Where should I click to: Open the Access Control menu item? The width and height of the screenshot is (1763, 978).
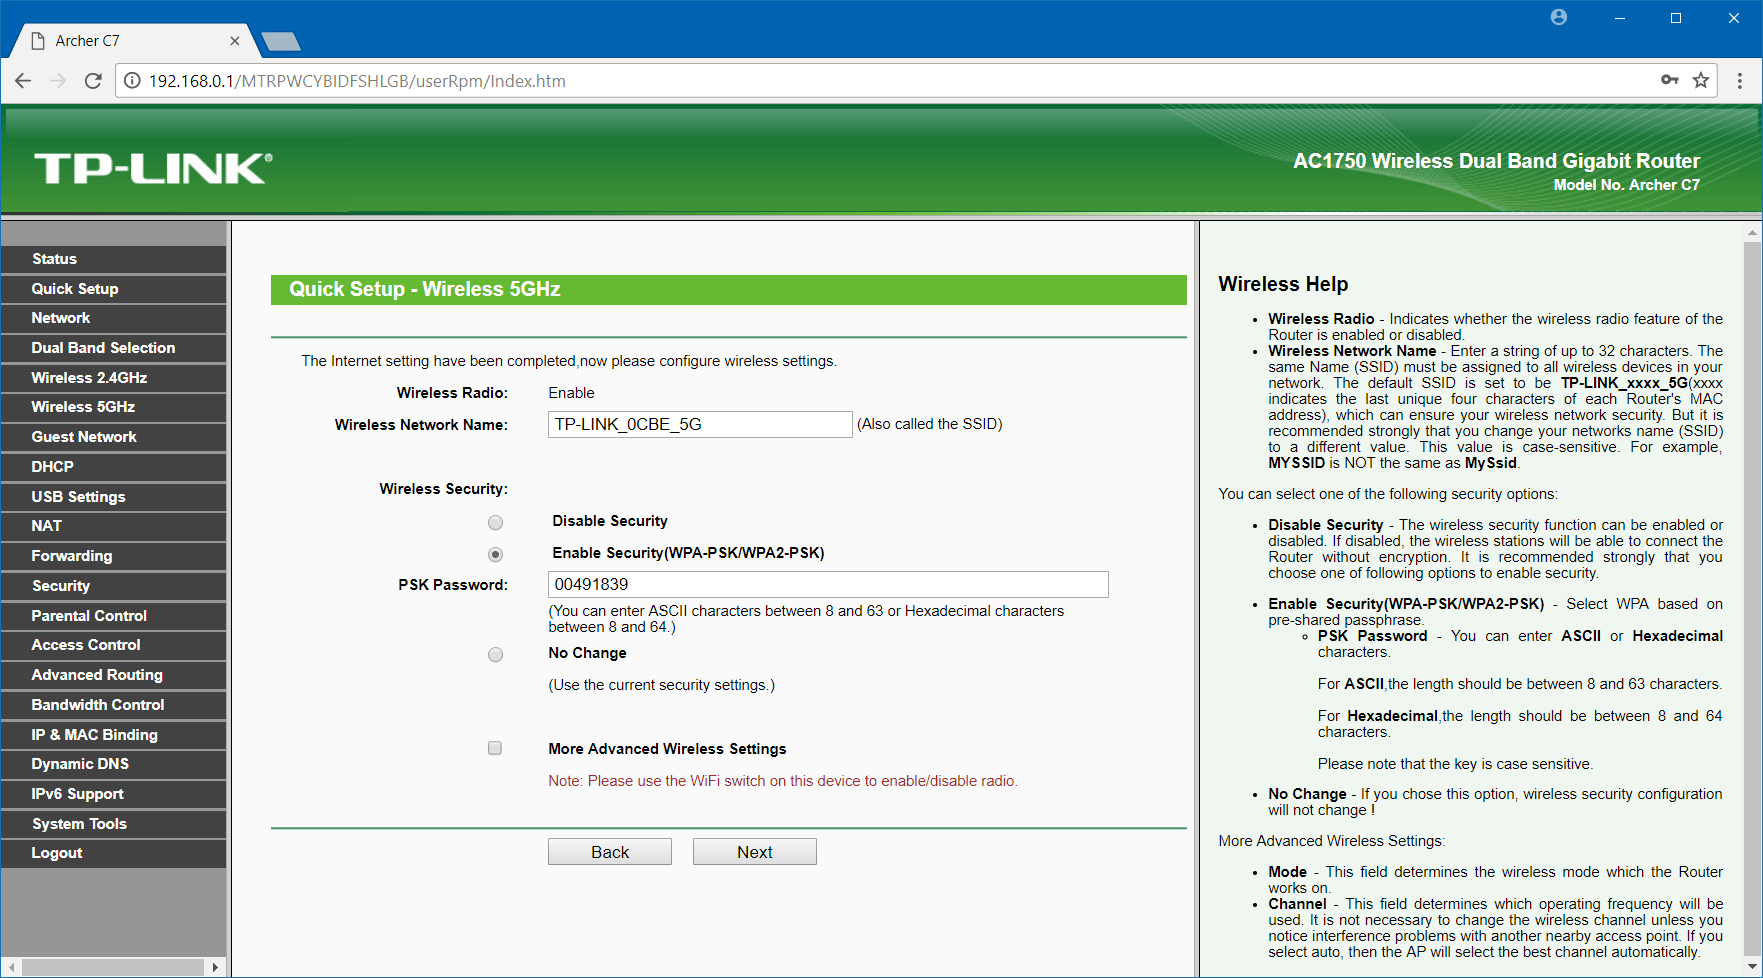(x=114, y=645)
